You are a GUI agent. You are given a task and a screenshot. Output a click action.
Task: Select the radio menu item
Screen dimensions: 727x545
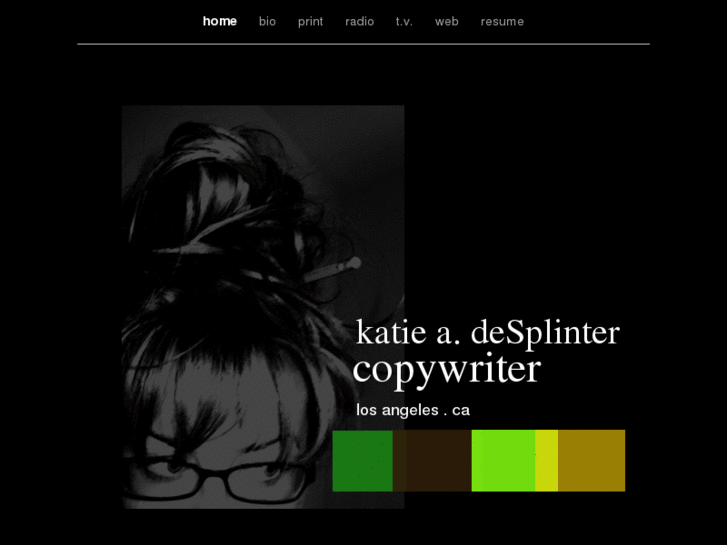(x=359, y=21)
